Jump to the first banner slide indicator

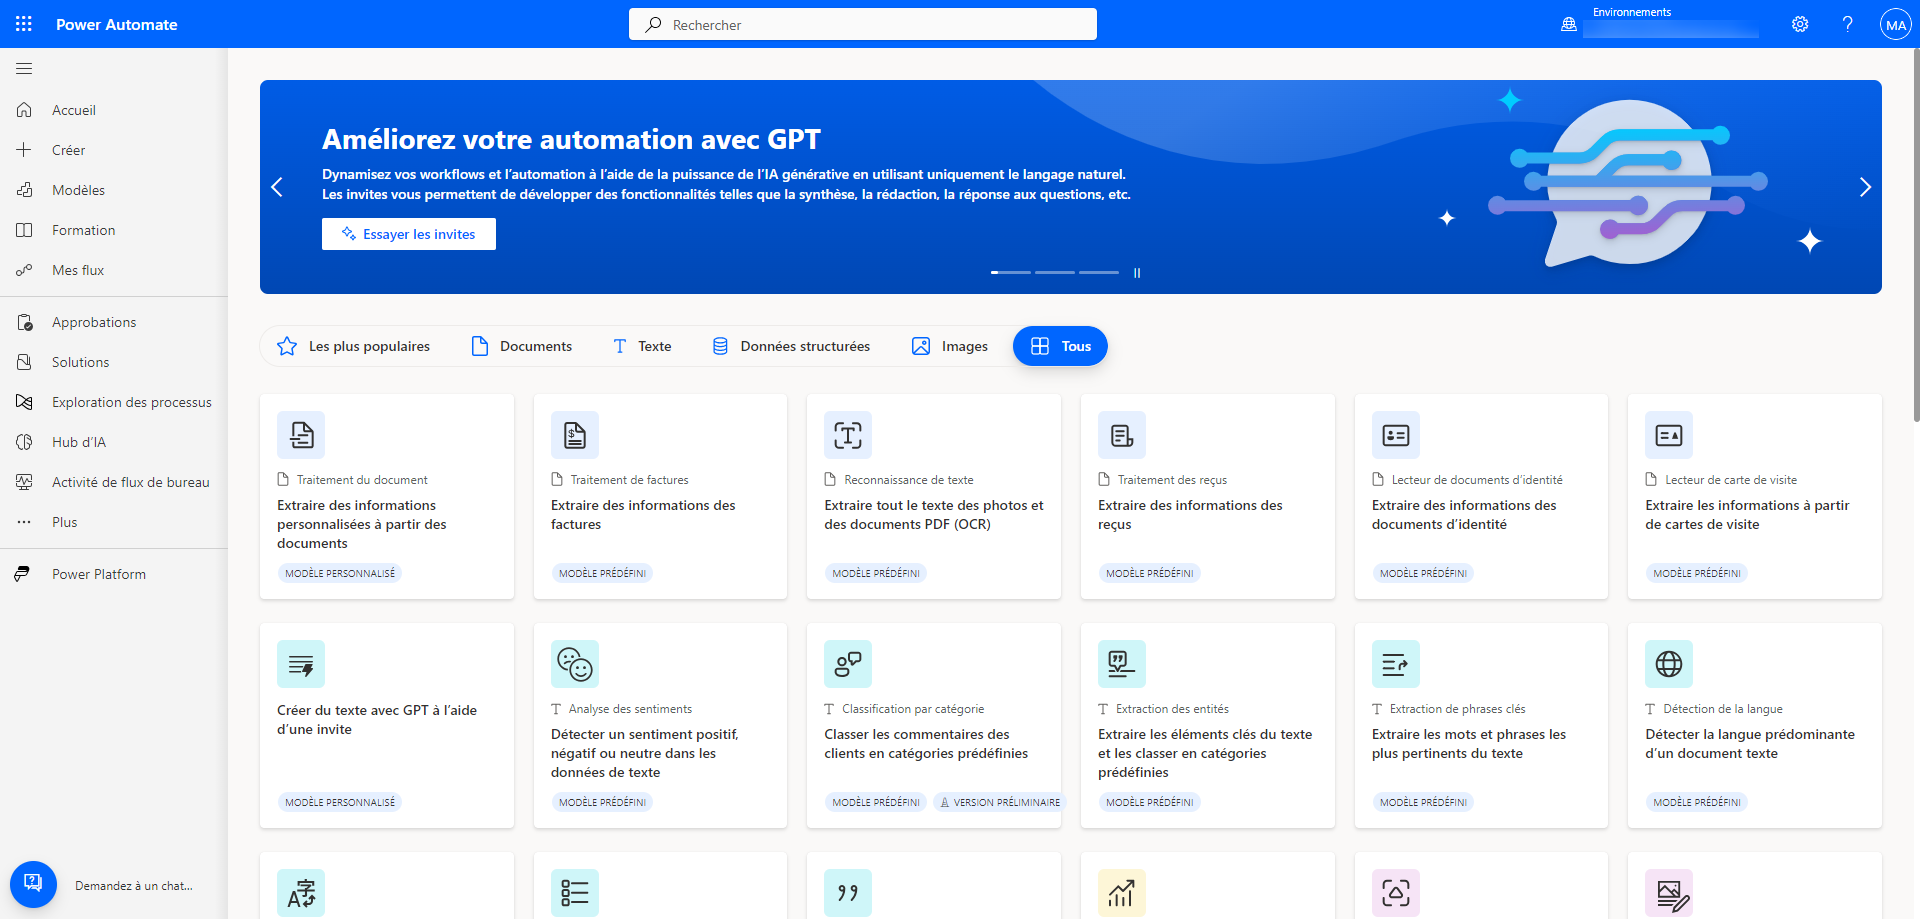(1011, 272)
